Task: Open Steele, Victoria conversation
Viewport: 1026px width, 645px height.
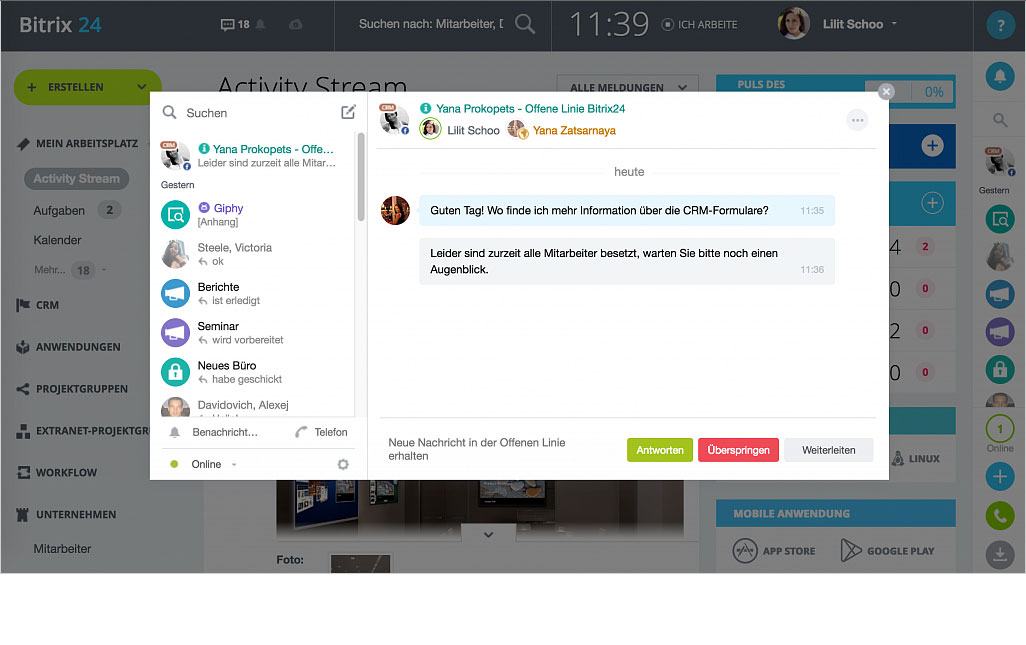Action: (255, 254)
